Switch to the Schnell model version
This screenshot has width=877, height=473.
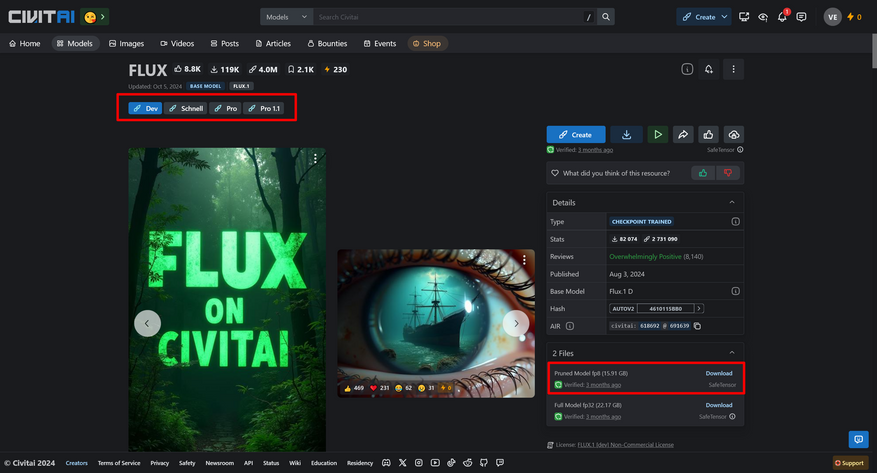coord(185,108)
